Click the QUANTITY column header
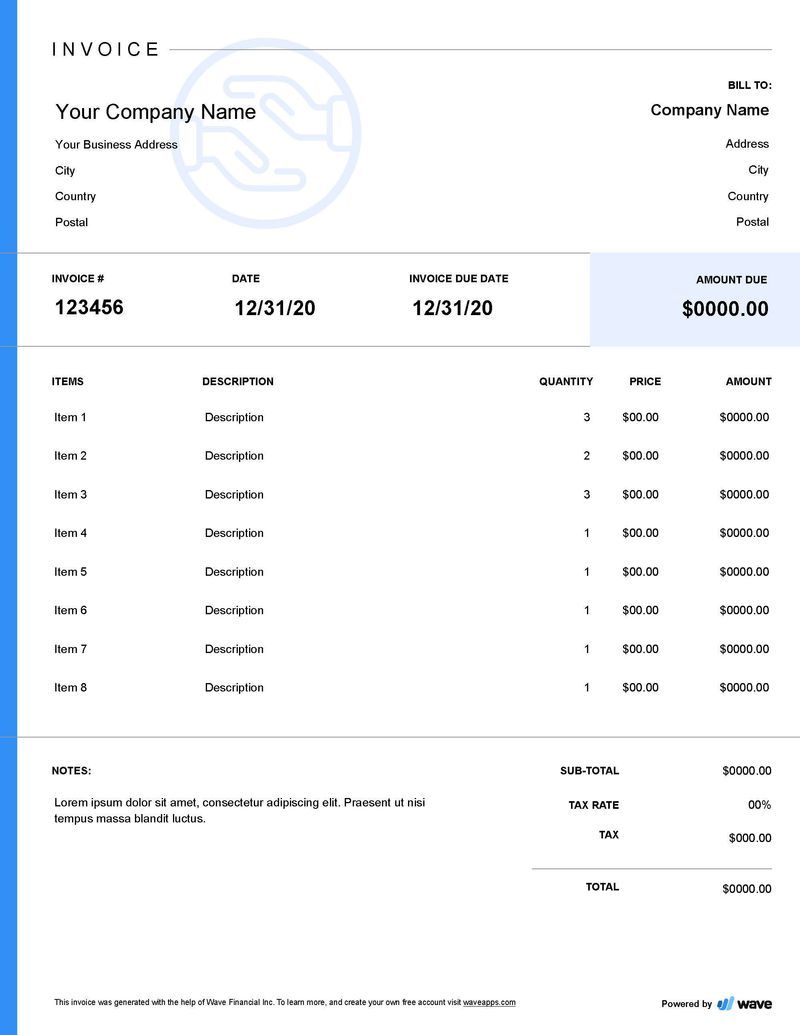This screenshot has height=1035, width=800. click(x=566, y=382)
